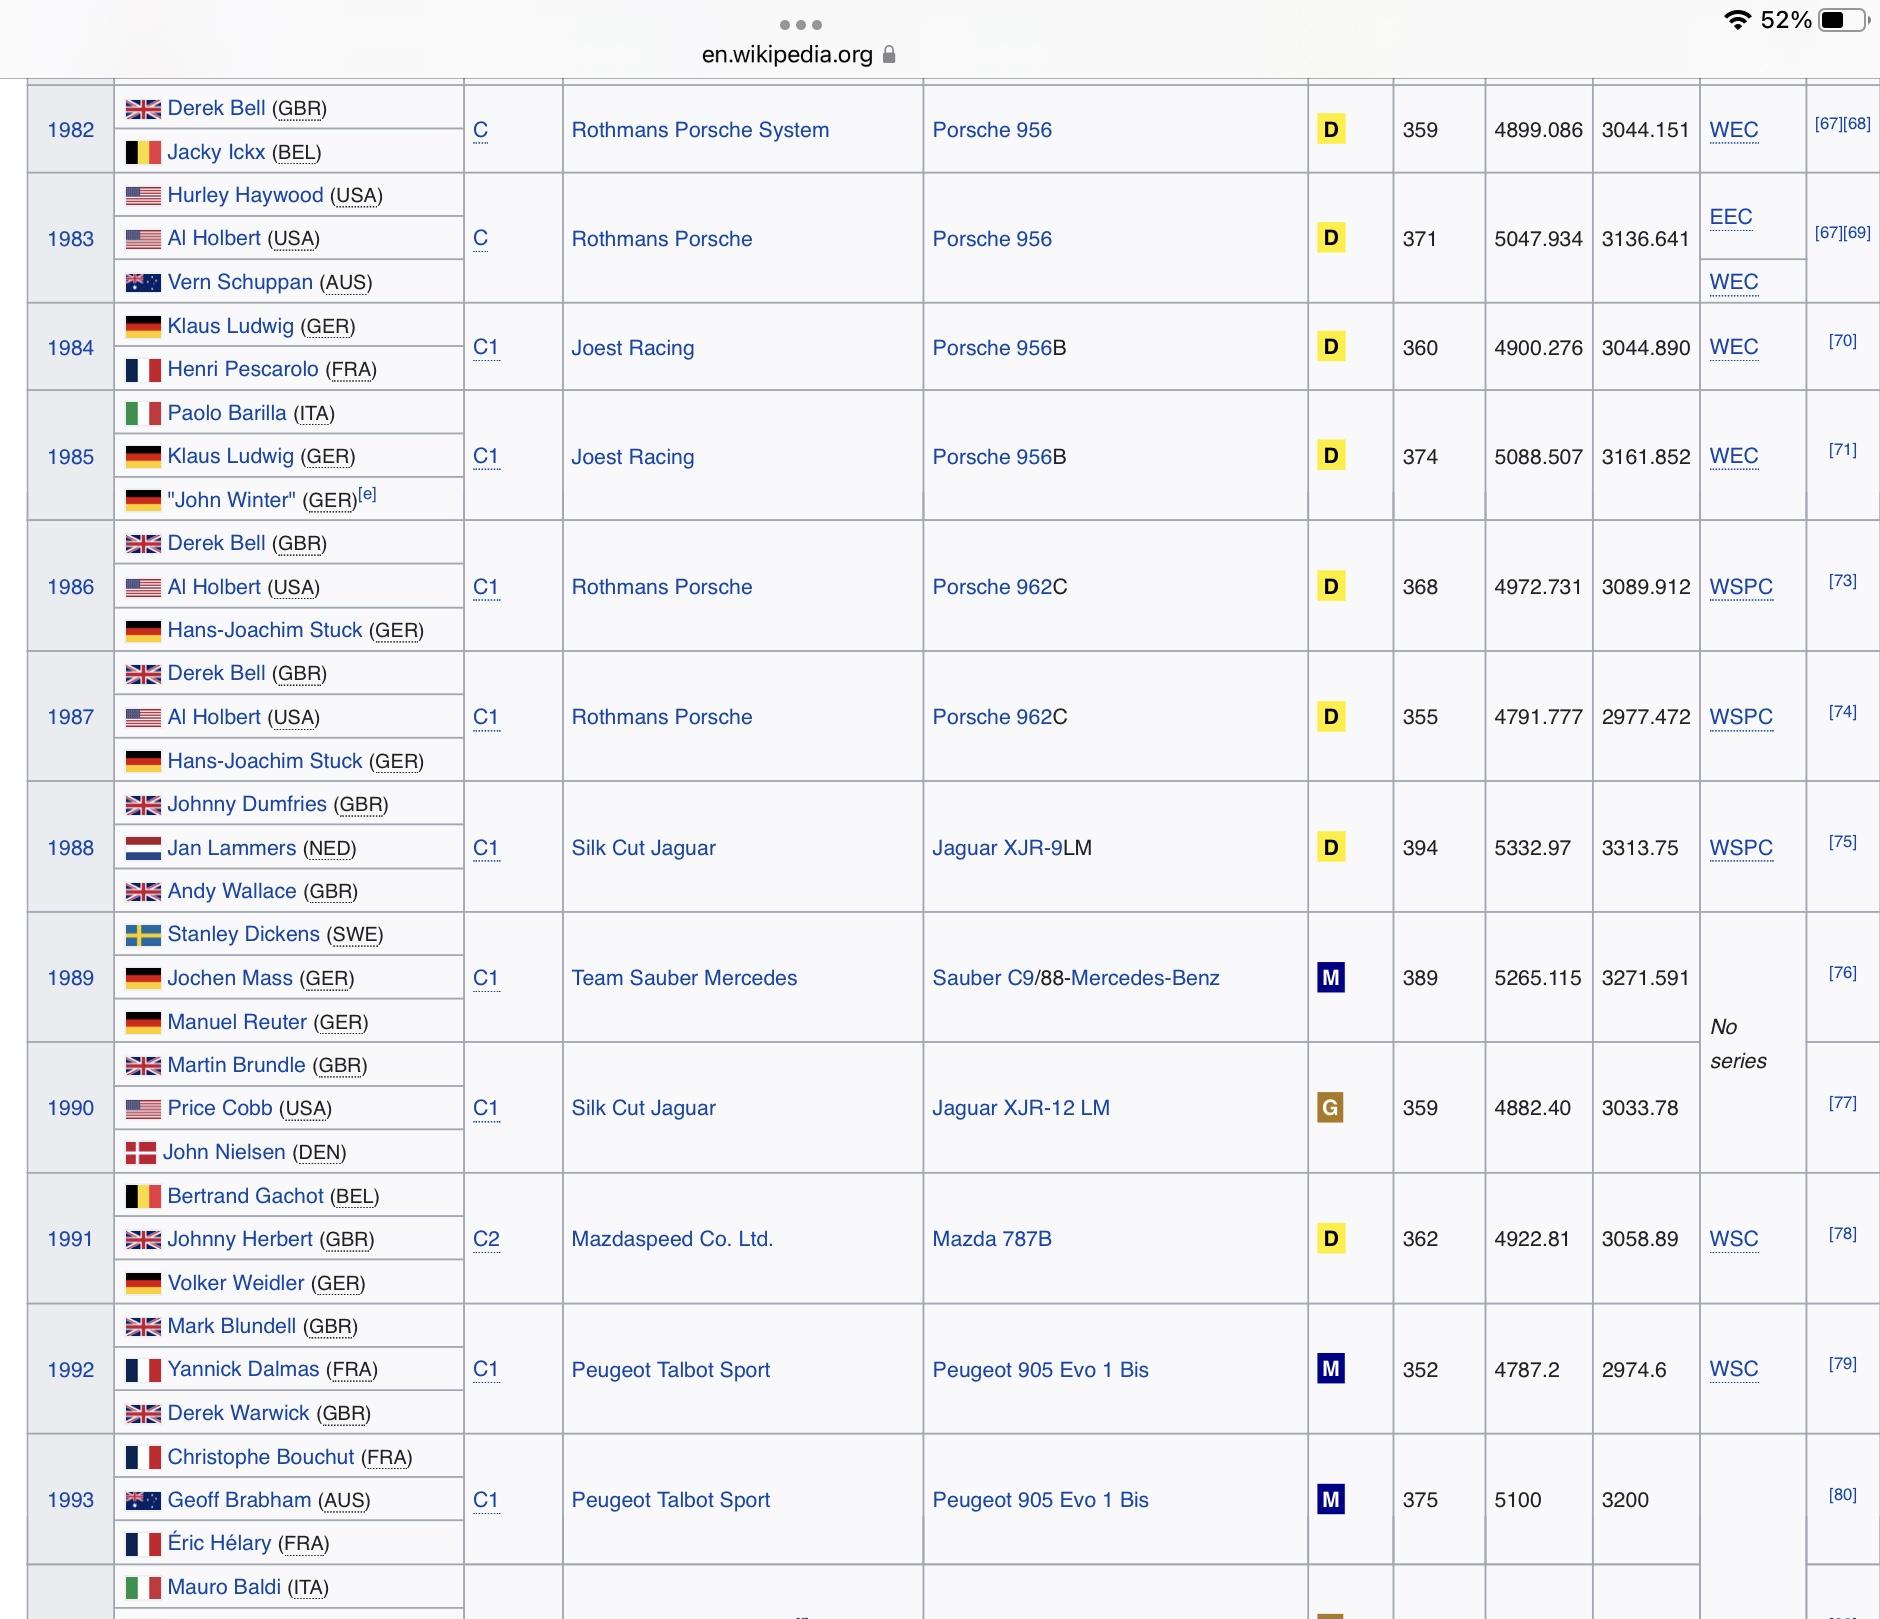Open the 1990 year link
1880x1619 pixels.
[x=71, y=1108]
